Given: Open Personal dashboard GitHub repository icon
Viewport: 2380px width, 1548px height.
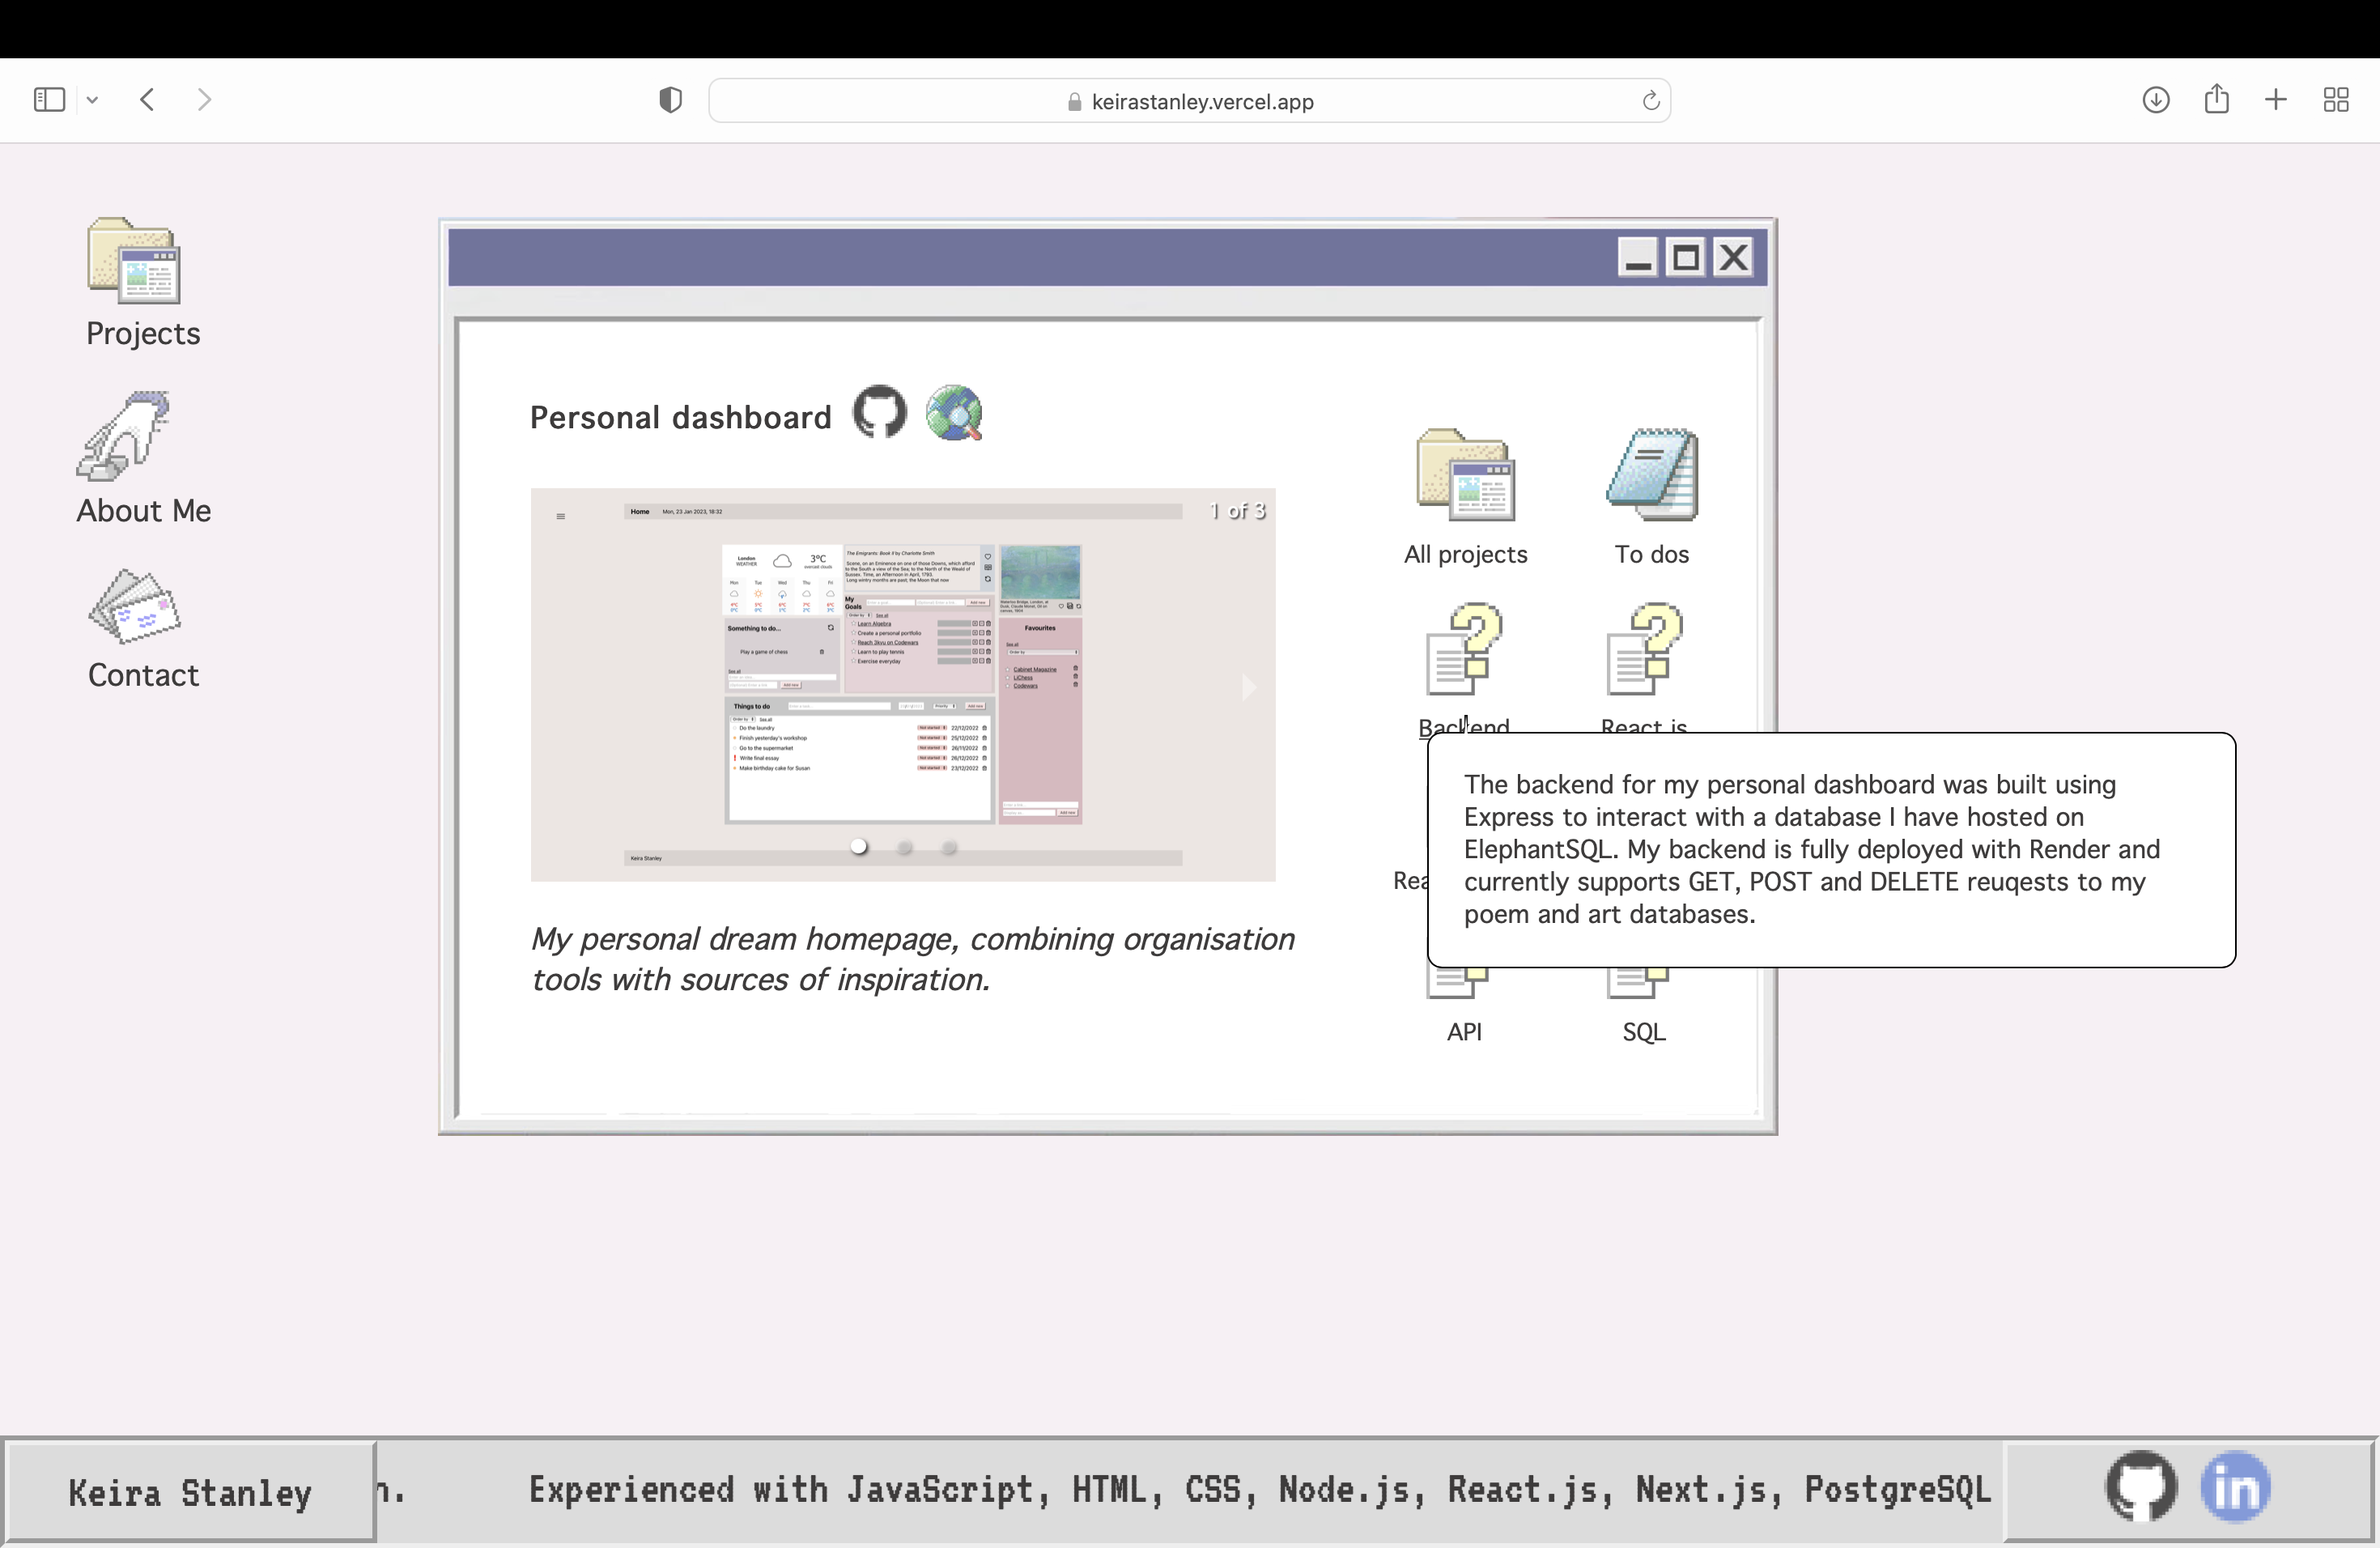Looking at the screenshot, I should pyautogui.click(x=879, y=413).
